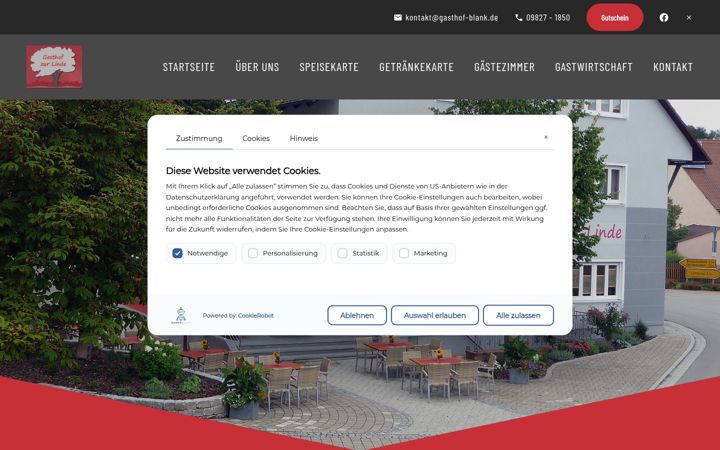This screenshot has width=720, height=450.
Task: Open the Facebook page icon
Action: [x=664, y=17]
